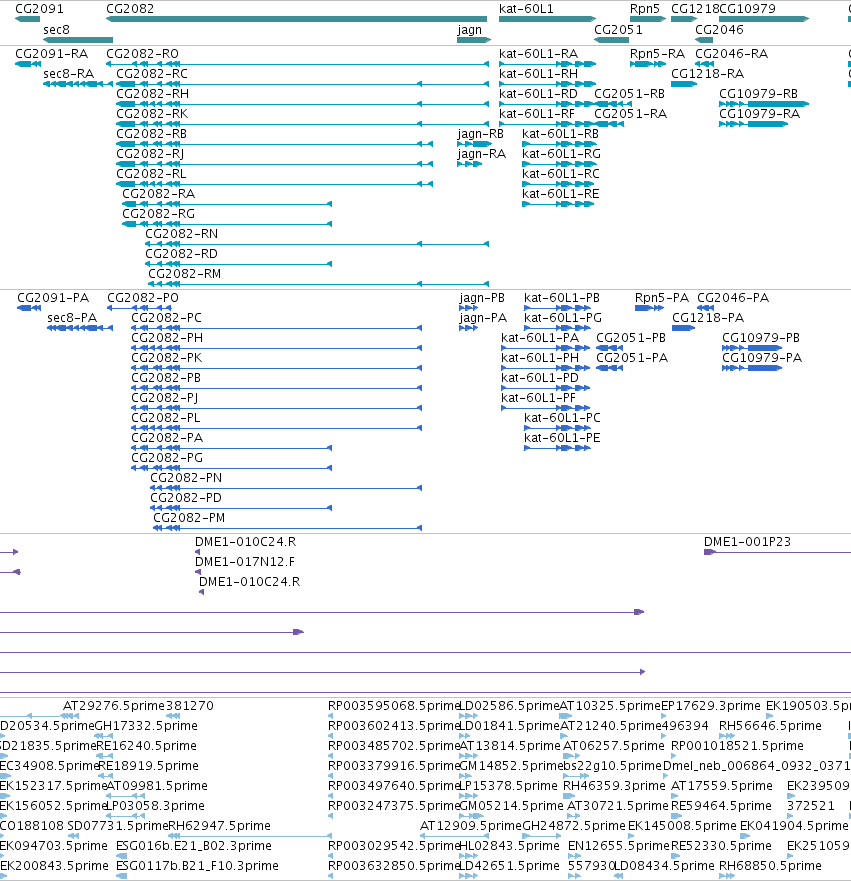
Task: Click protein CG2082-PM label
Action: pos(189,518)
